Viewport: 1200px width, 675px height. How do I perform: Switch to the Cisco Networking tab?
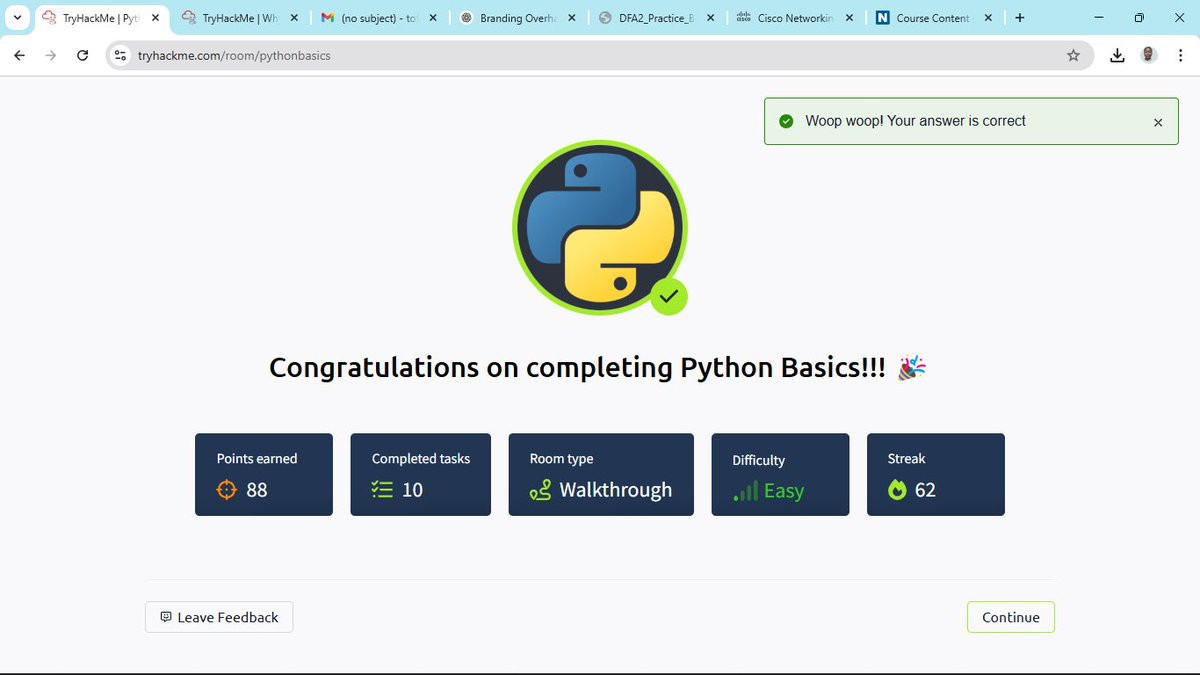[x=795, y=18]
